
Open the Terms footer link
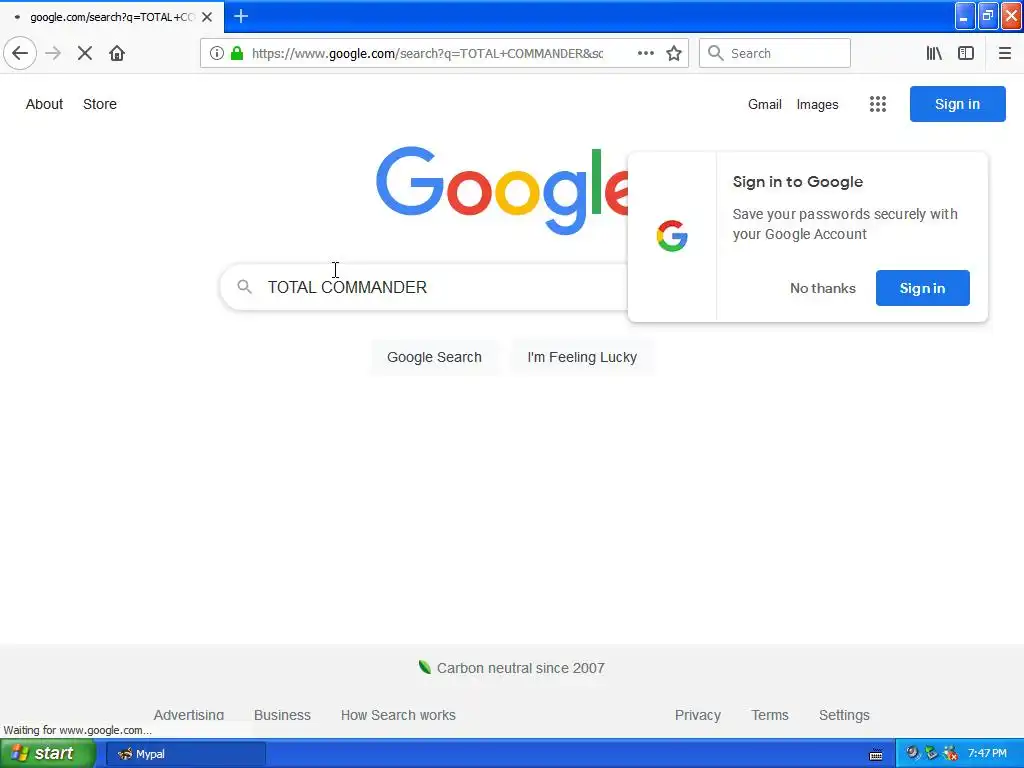coord(770,715)
